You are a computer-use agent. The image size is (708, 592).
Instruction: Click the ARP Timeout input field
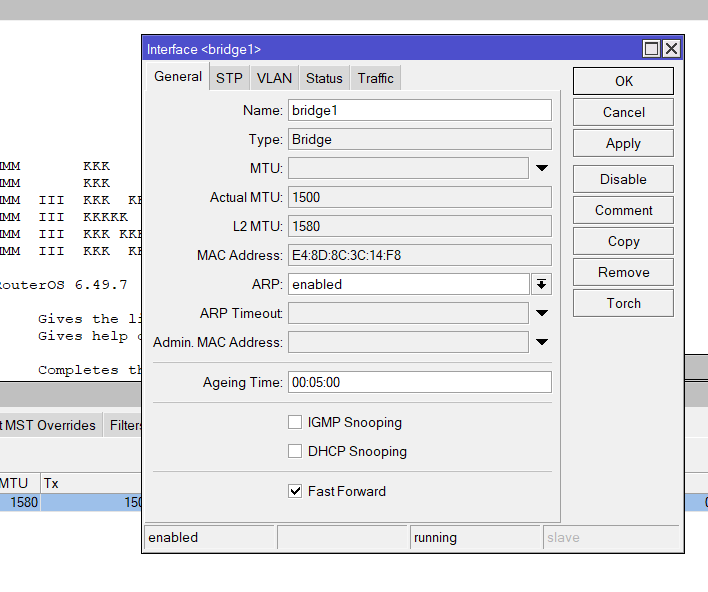[x=409, y=313]
